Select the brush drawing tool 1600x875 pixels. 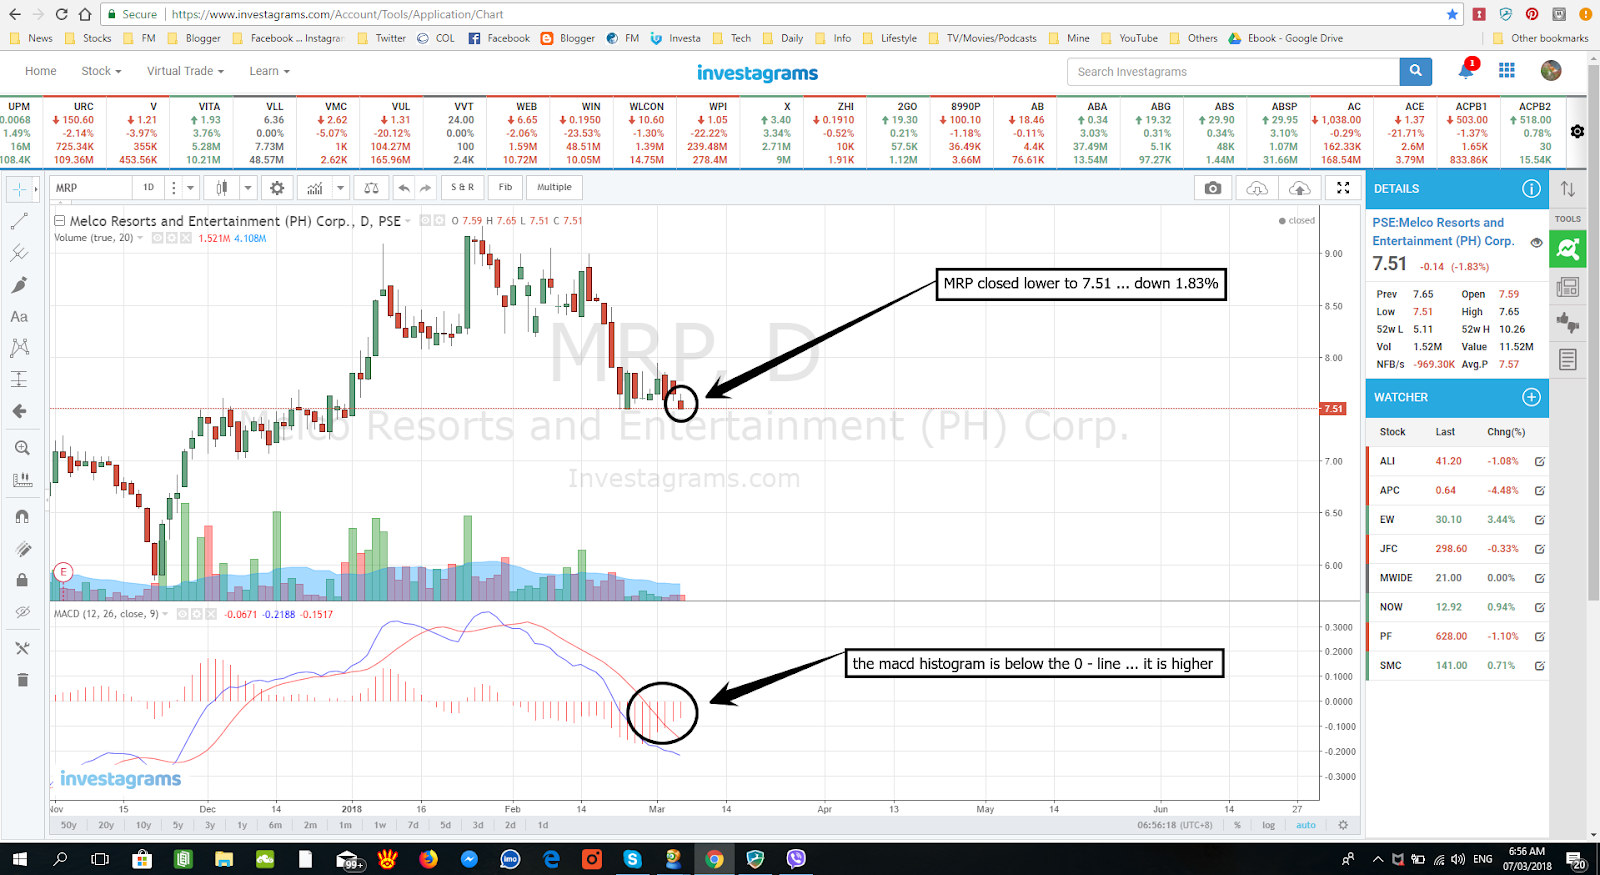coord(19,285)
